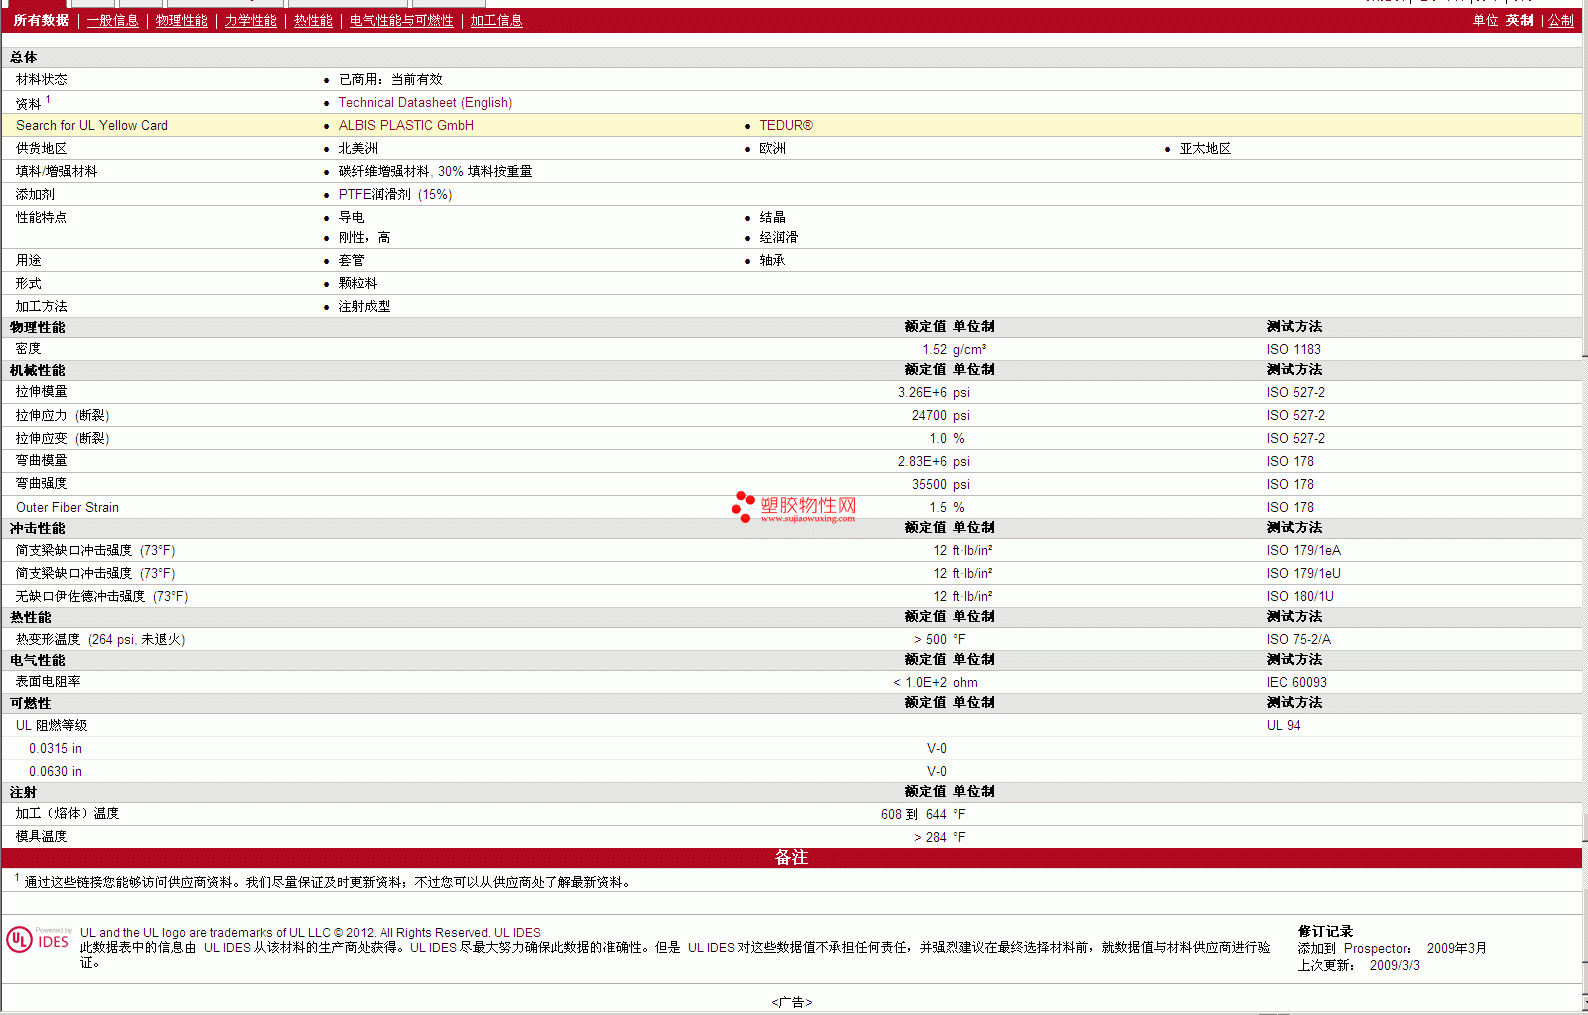Click the 亚太地区 availability entry
Screen dimensions: 1588x1015
[1205, 148]
